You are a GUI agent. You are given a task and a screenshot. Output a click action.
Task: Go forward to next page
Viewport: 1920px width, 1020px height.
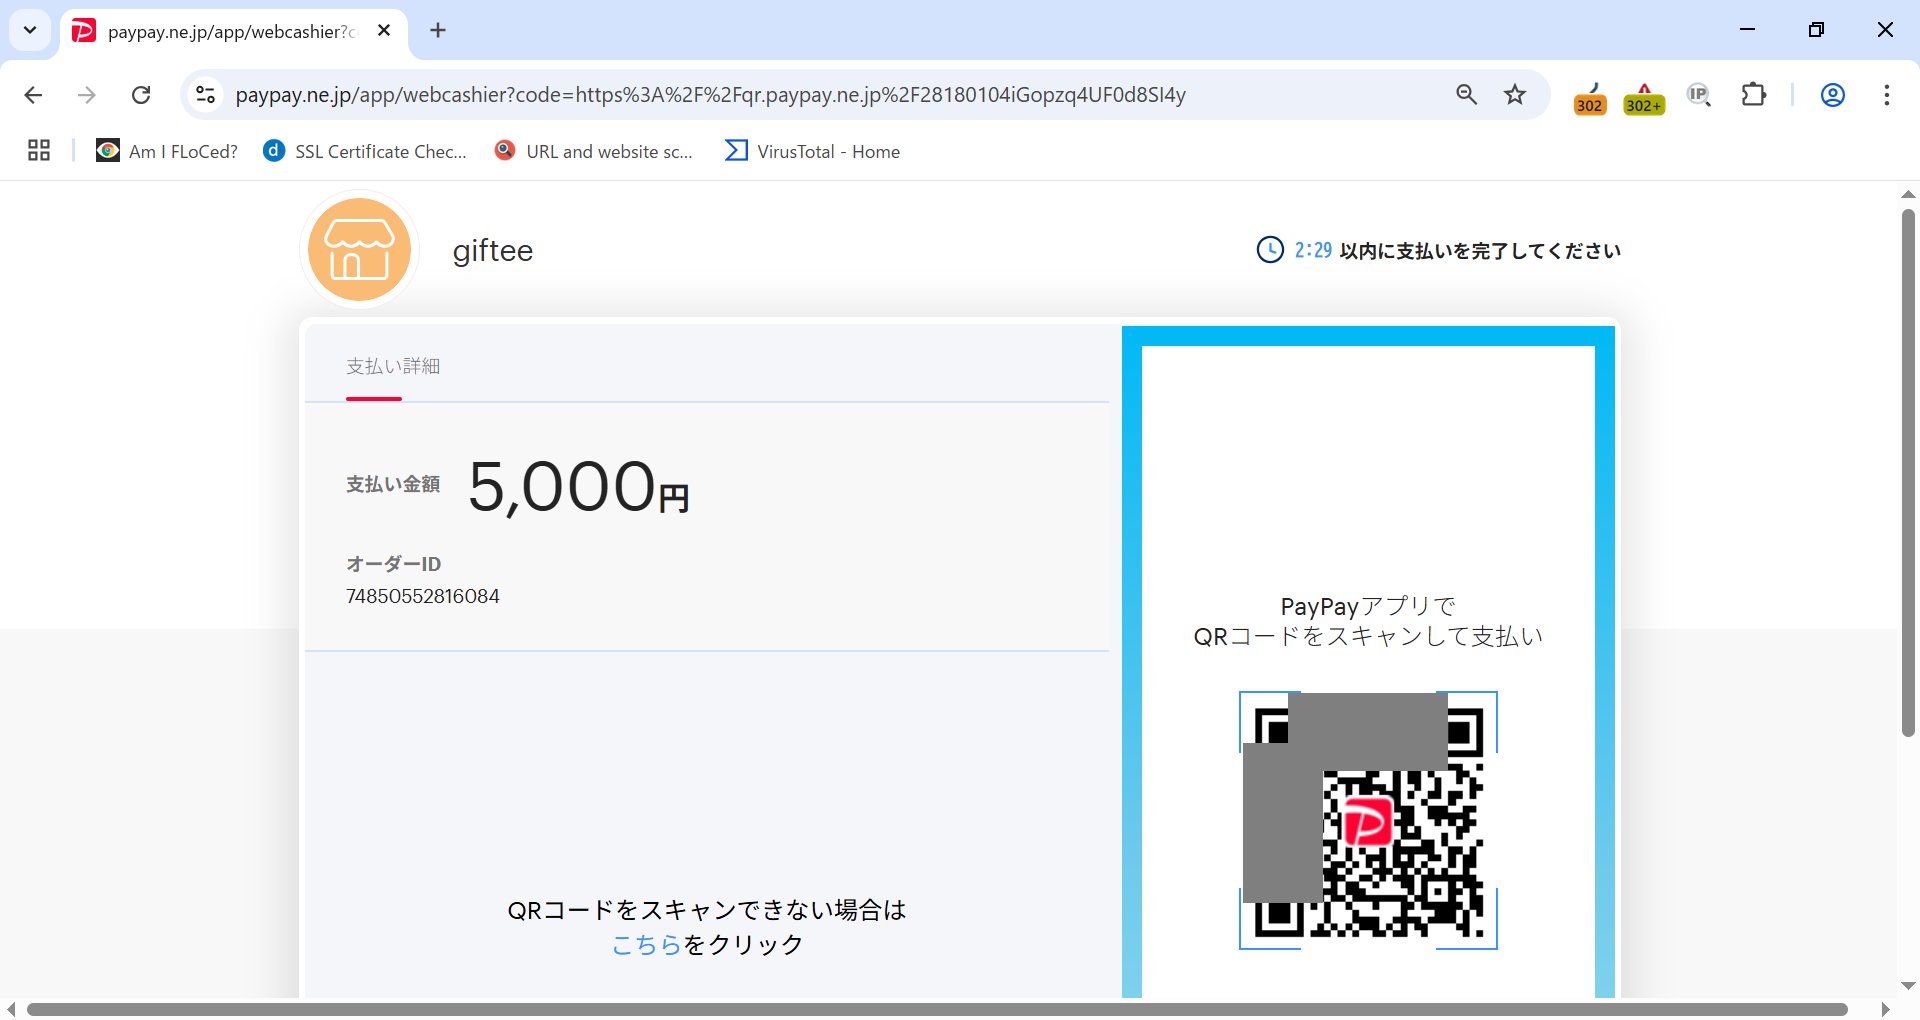point(87,95)
